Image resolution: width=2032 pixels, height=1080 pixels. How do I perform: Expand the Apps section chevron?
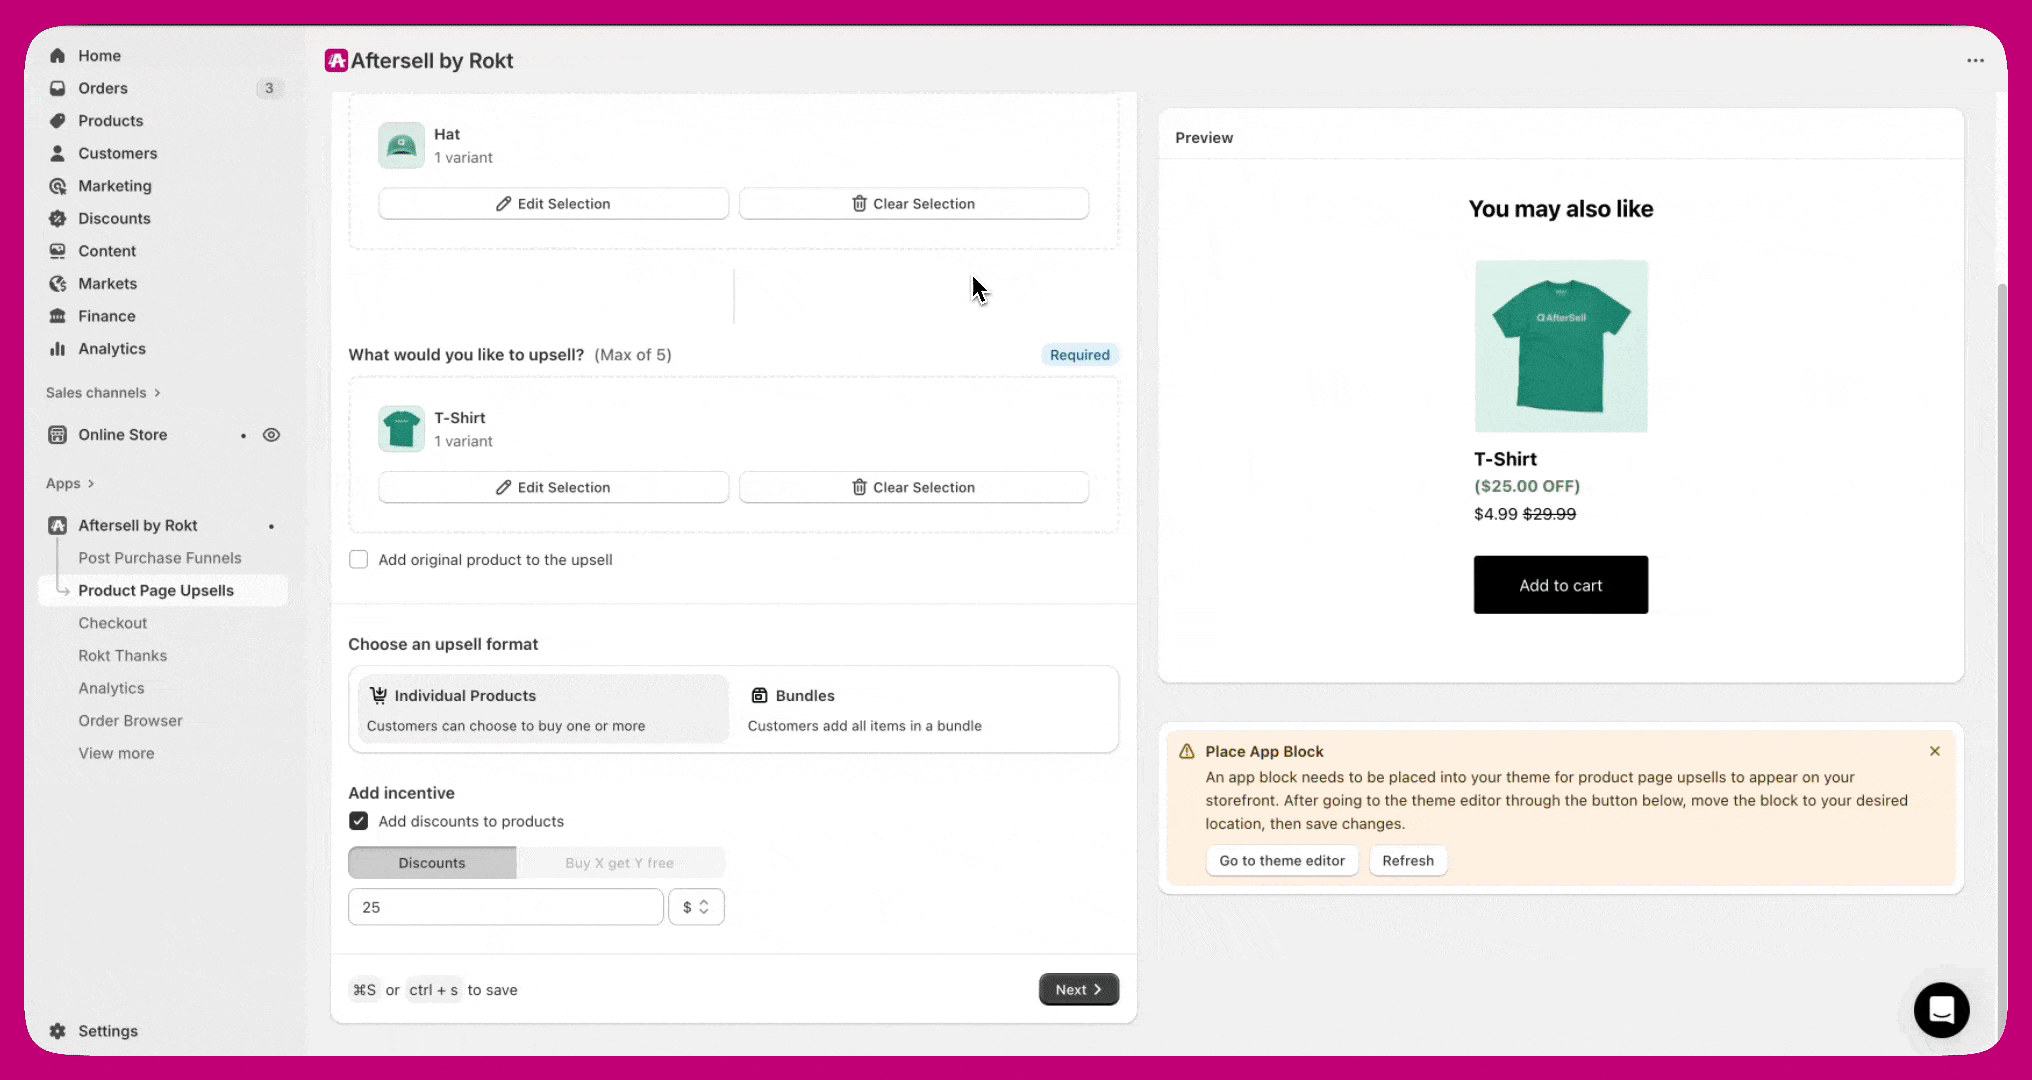[91, 484]
